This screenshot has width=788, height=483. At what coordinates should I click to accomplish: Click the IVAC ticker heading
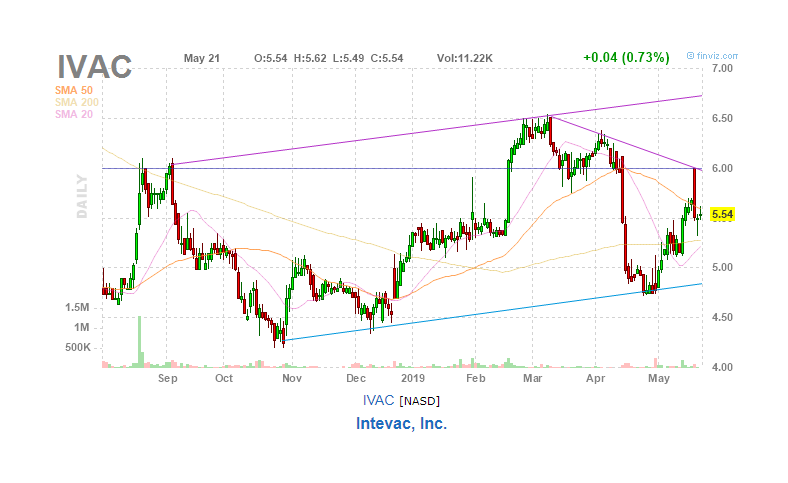tap(94, 66)
